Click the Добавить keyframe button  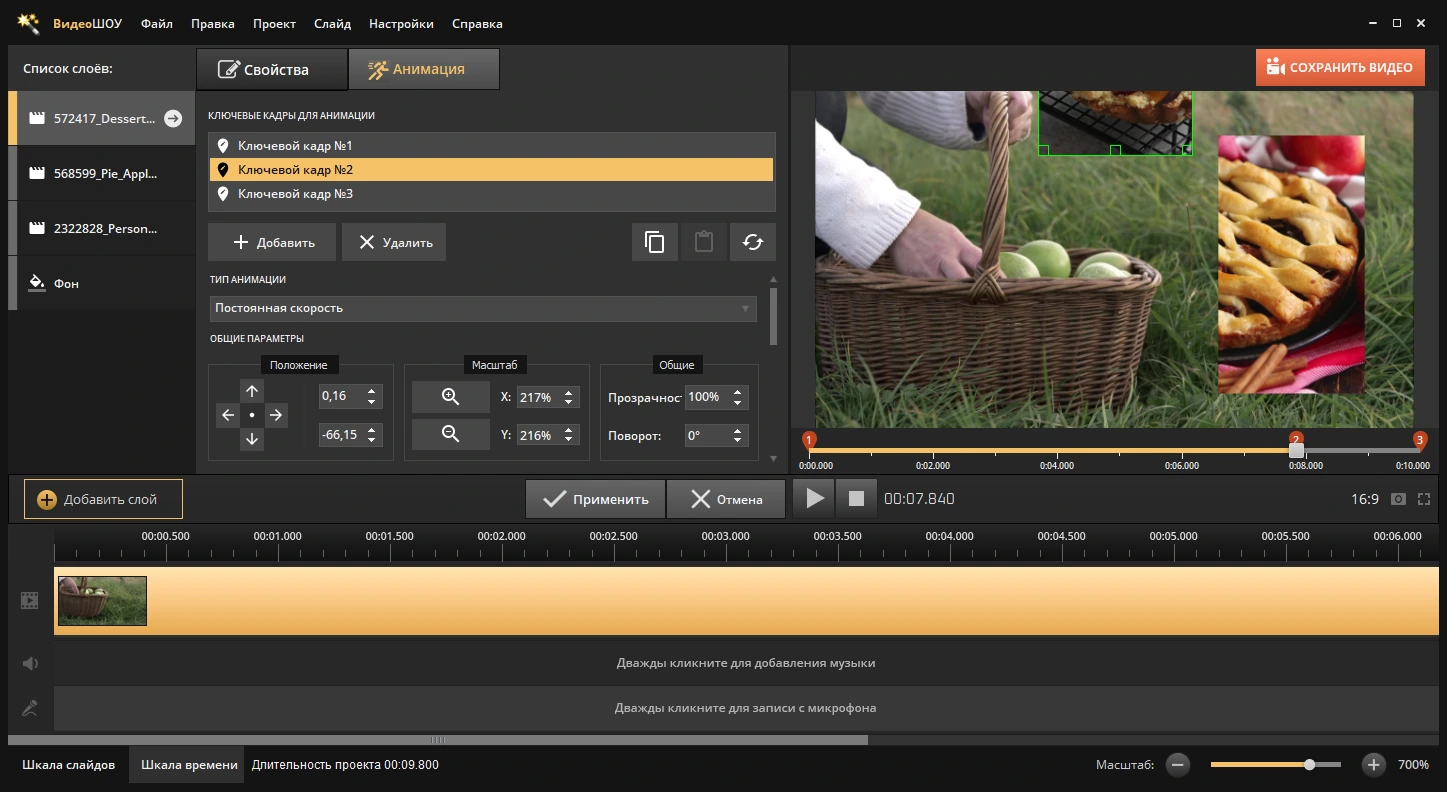tap(272, 242)
